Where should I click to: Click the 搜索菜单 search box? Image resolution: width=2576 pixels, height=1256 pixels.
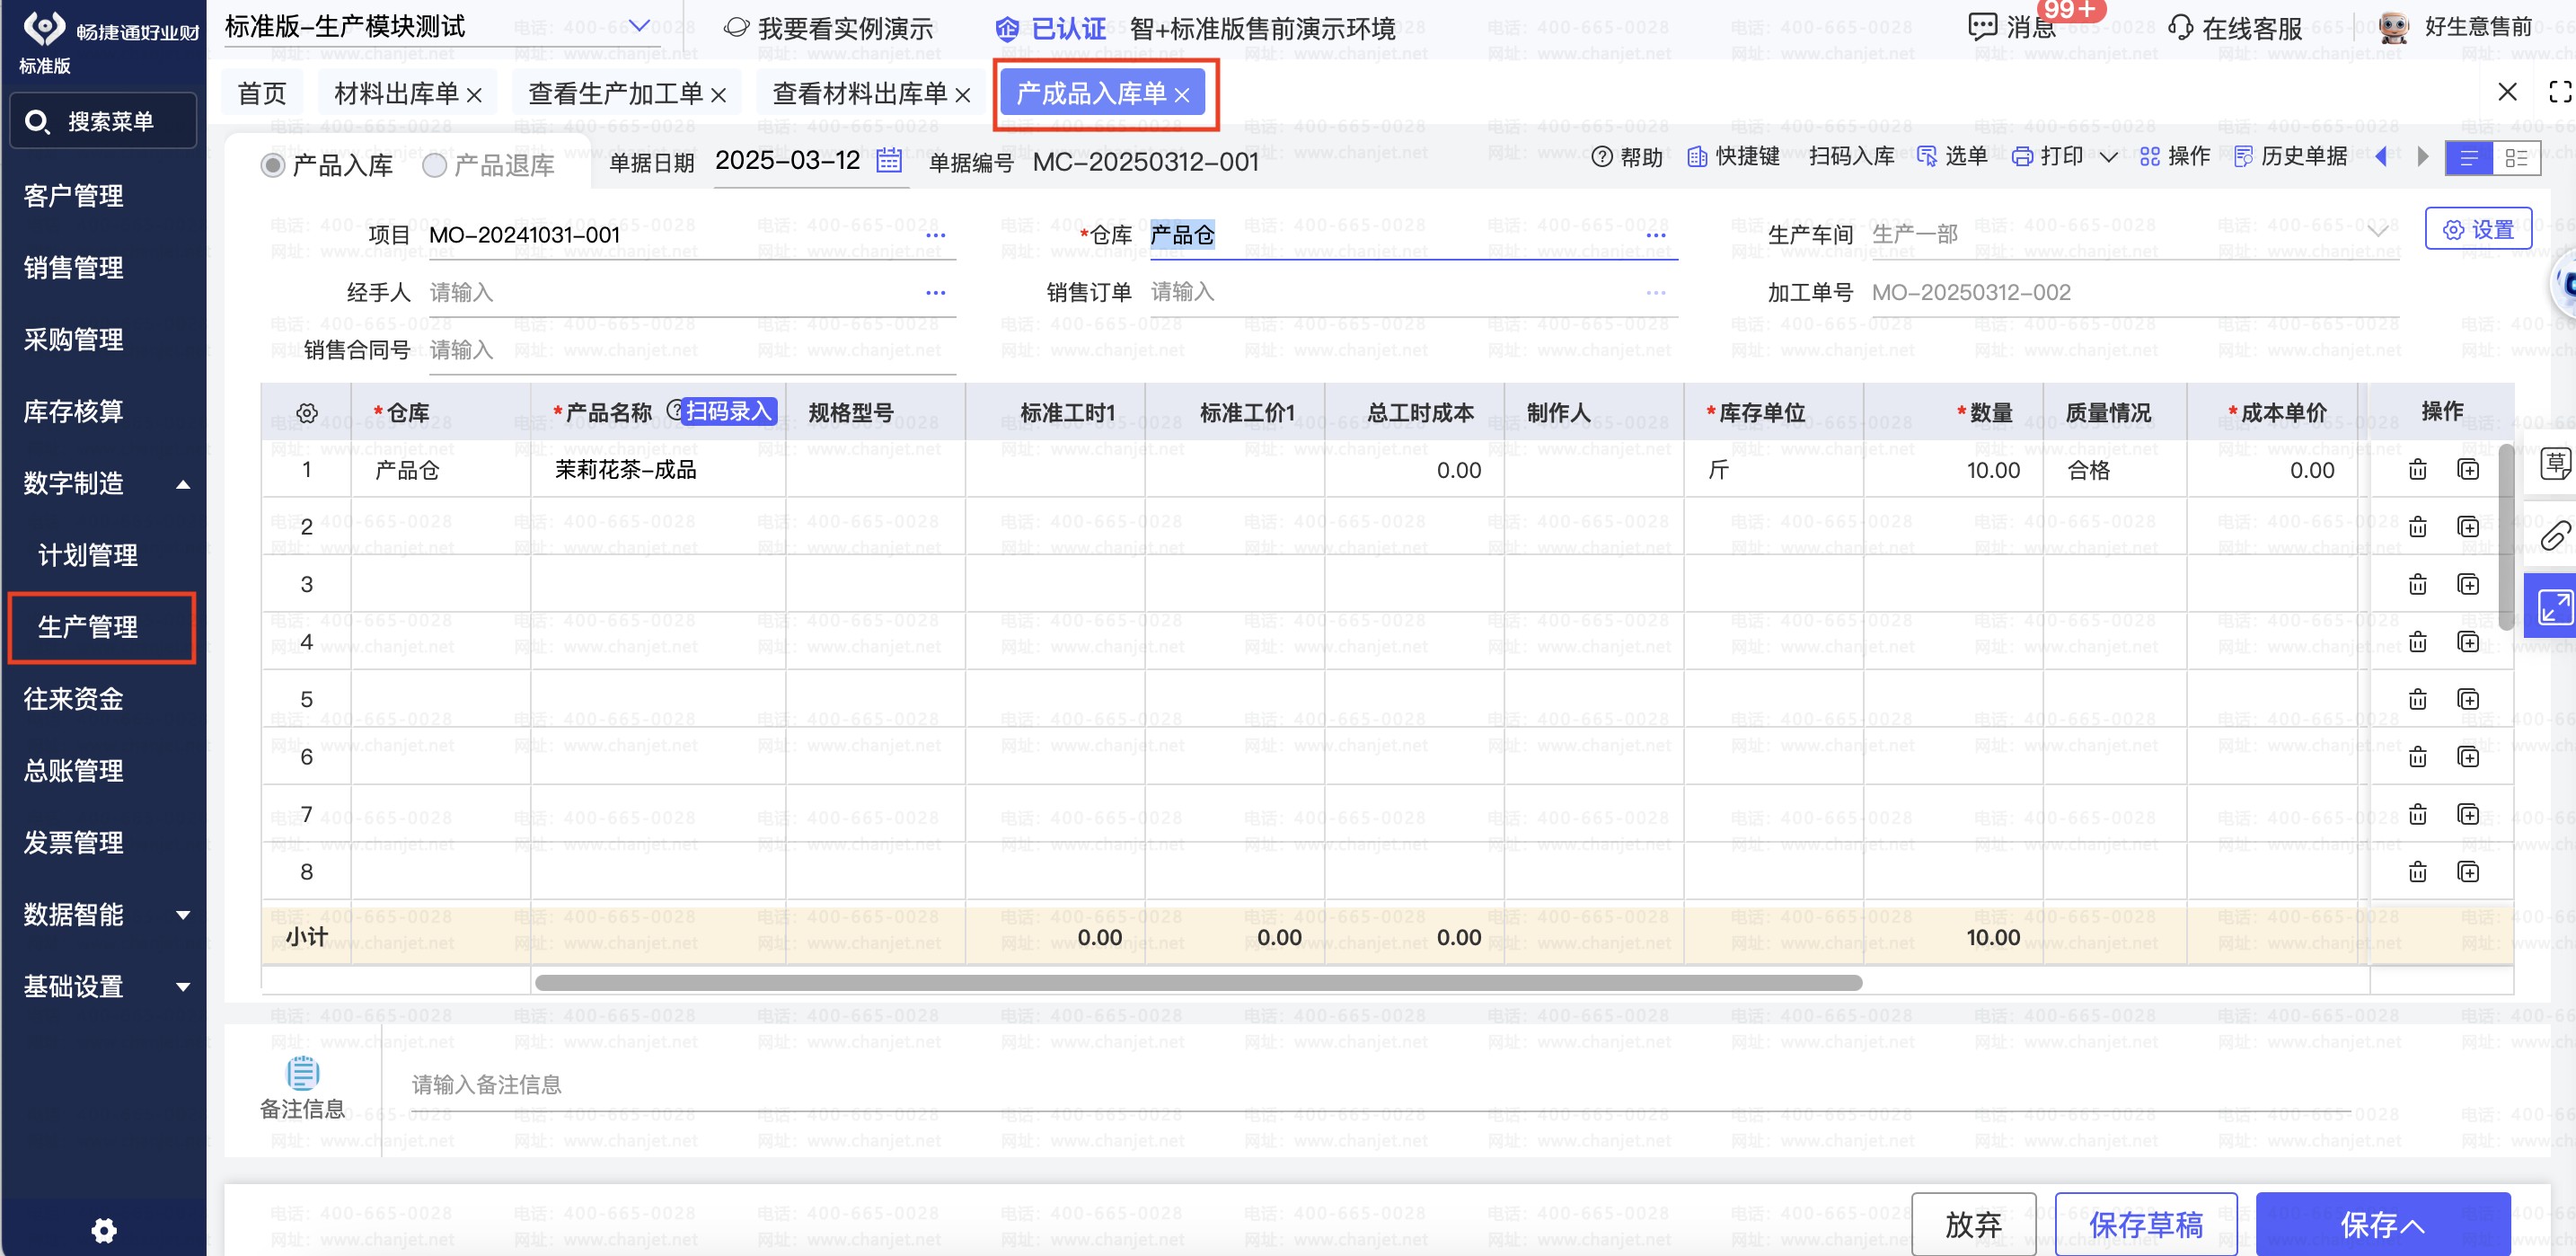pos(104,121)
